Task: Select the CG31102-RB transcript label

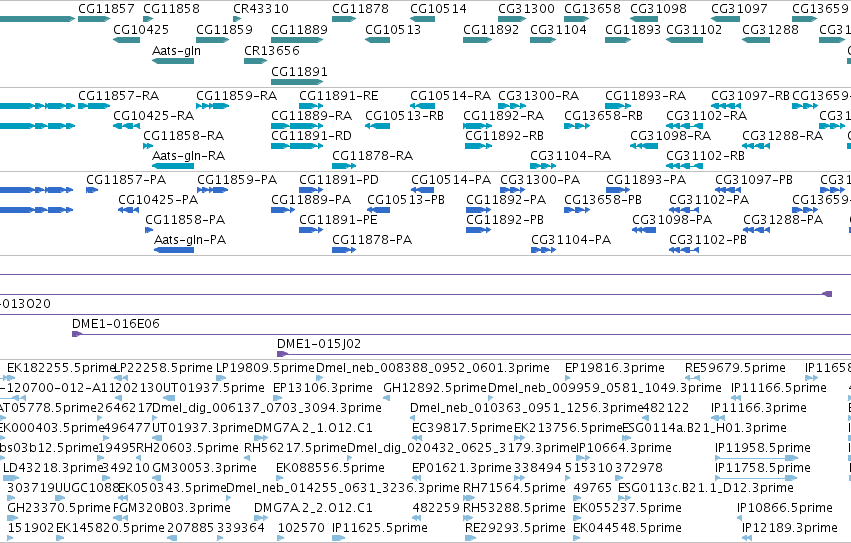Action: [706, 156]
